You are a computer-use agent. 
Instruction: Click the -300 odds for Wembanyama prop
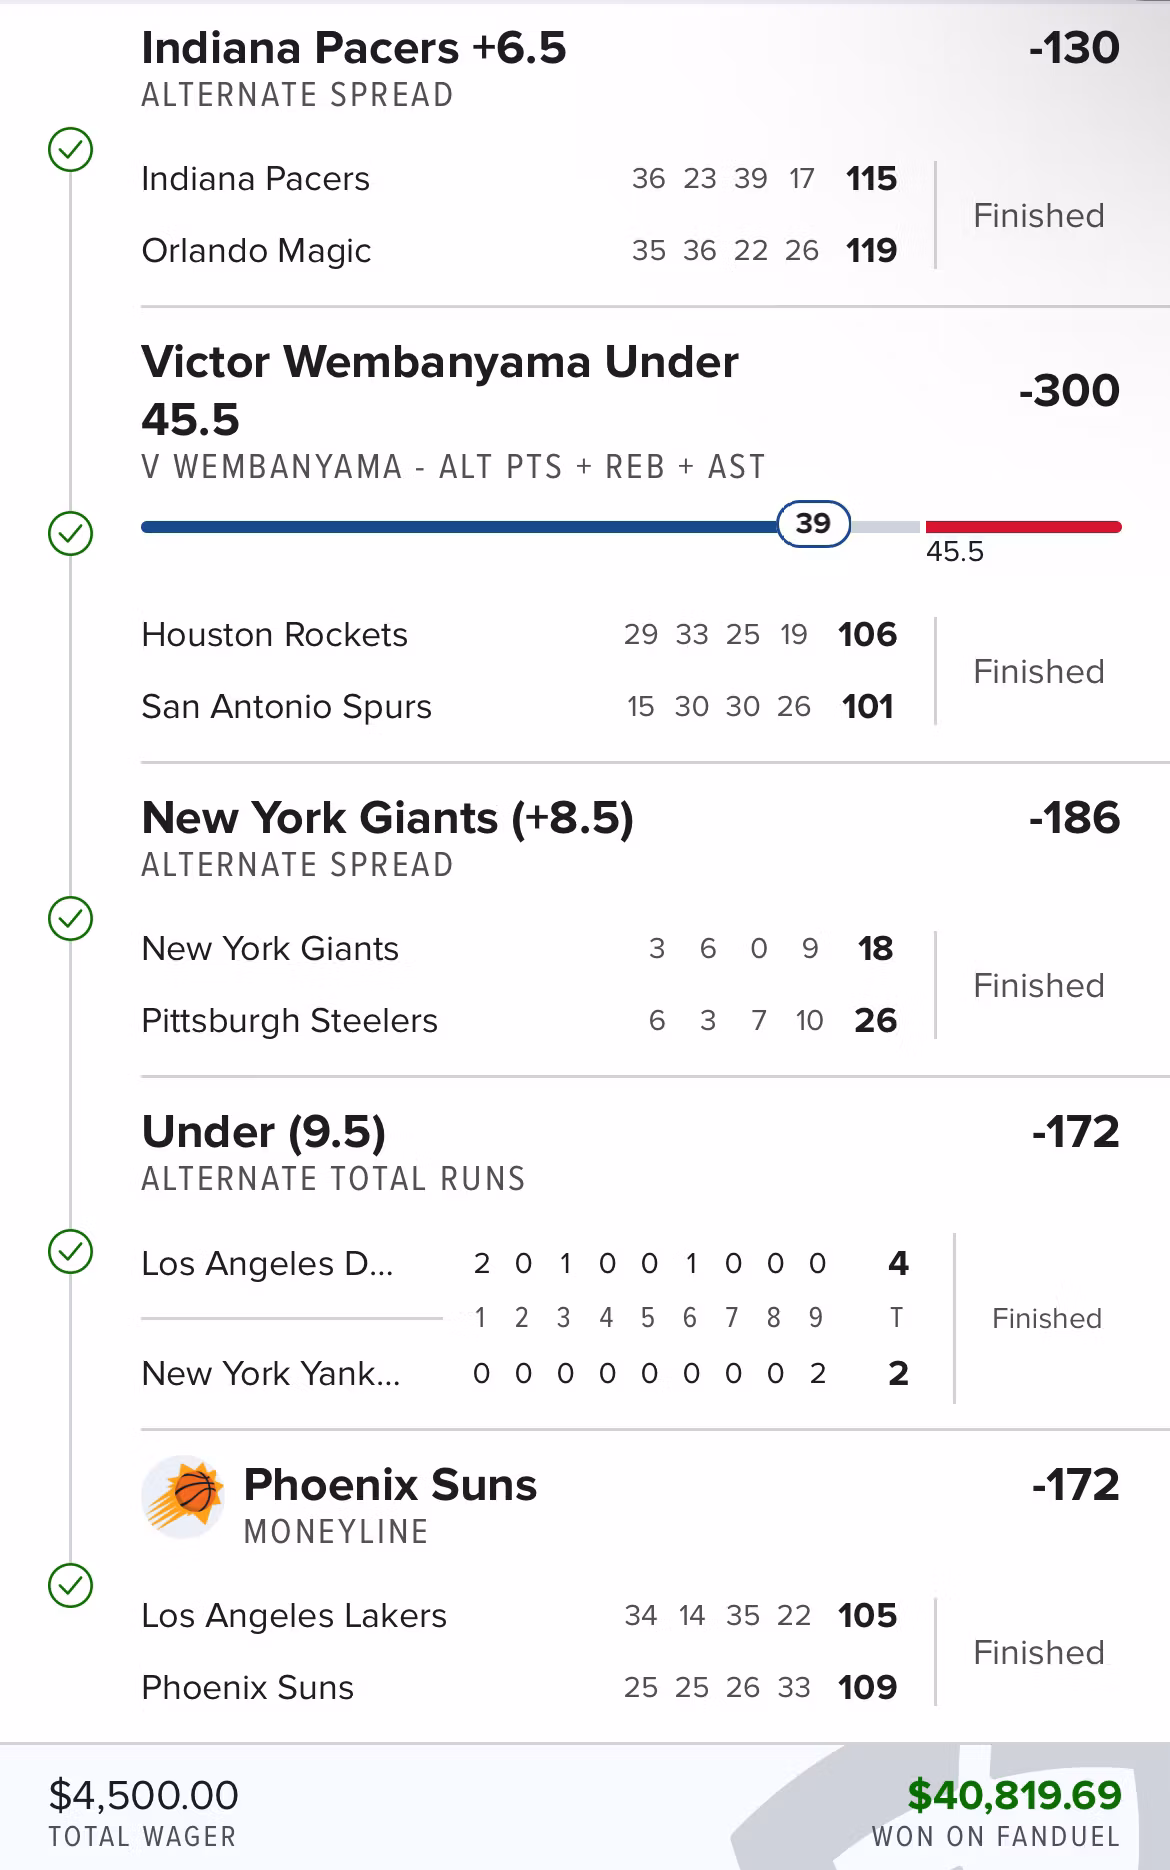1068,390
